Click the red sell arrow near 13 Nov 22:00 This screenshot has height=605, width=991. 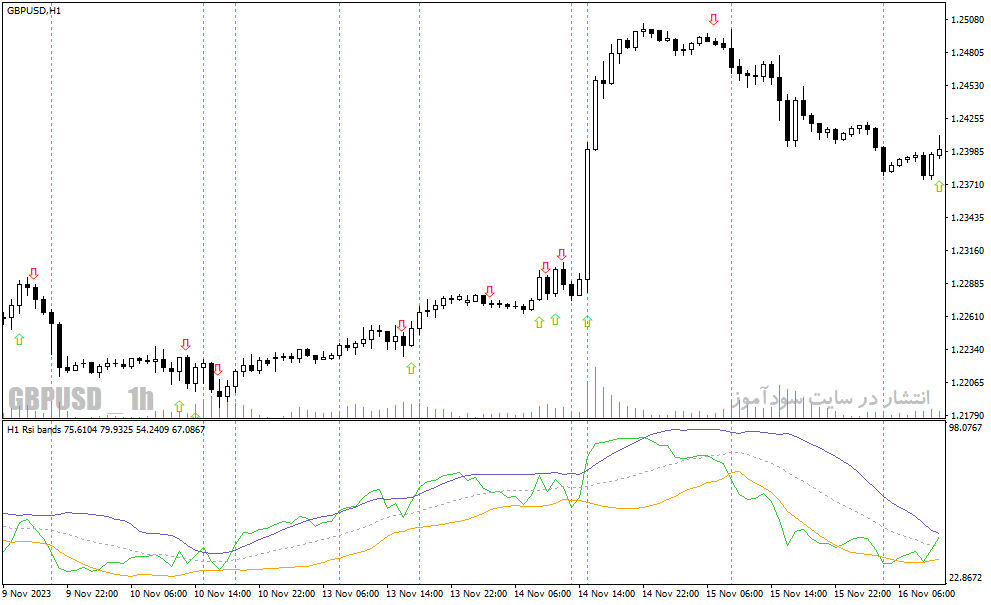(490, 291)
